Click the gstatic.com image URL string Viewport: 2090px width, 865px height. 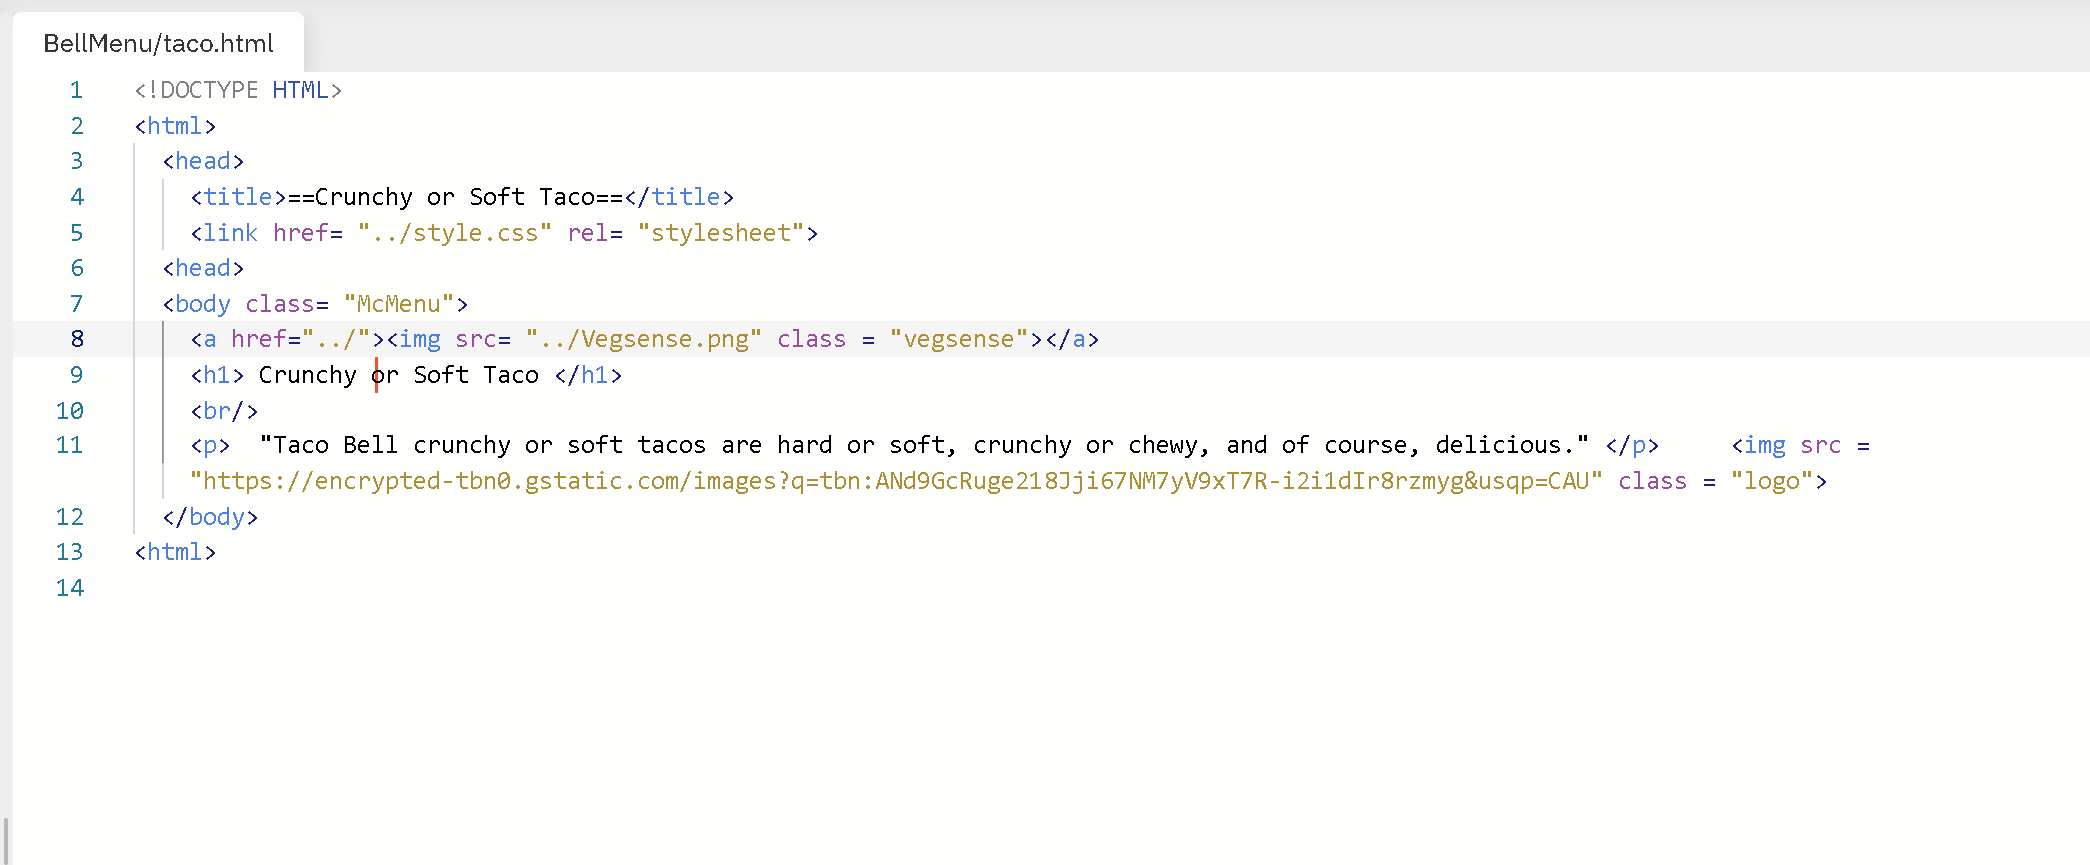896,481
